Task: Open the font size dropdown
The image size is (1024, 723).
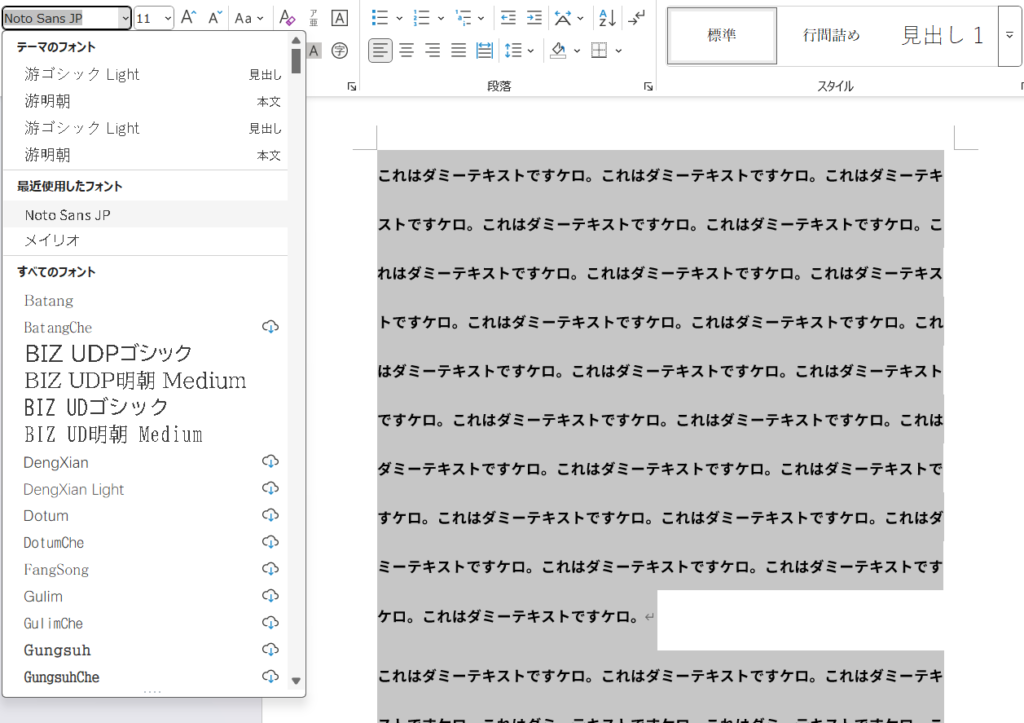Action: pyautogui.click(x=166, y=18)
